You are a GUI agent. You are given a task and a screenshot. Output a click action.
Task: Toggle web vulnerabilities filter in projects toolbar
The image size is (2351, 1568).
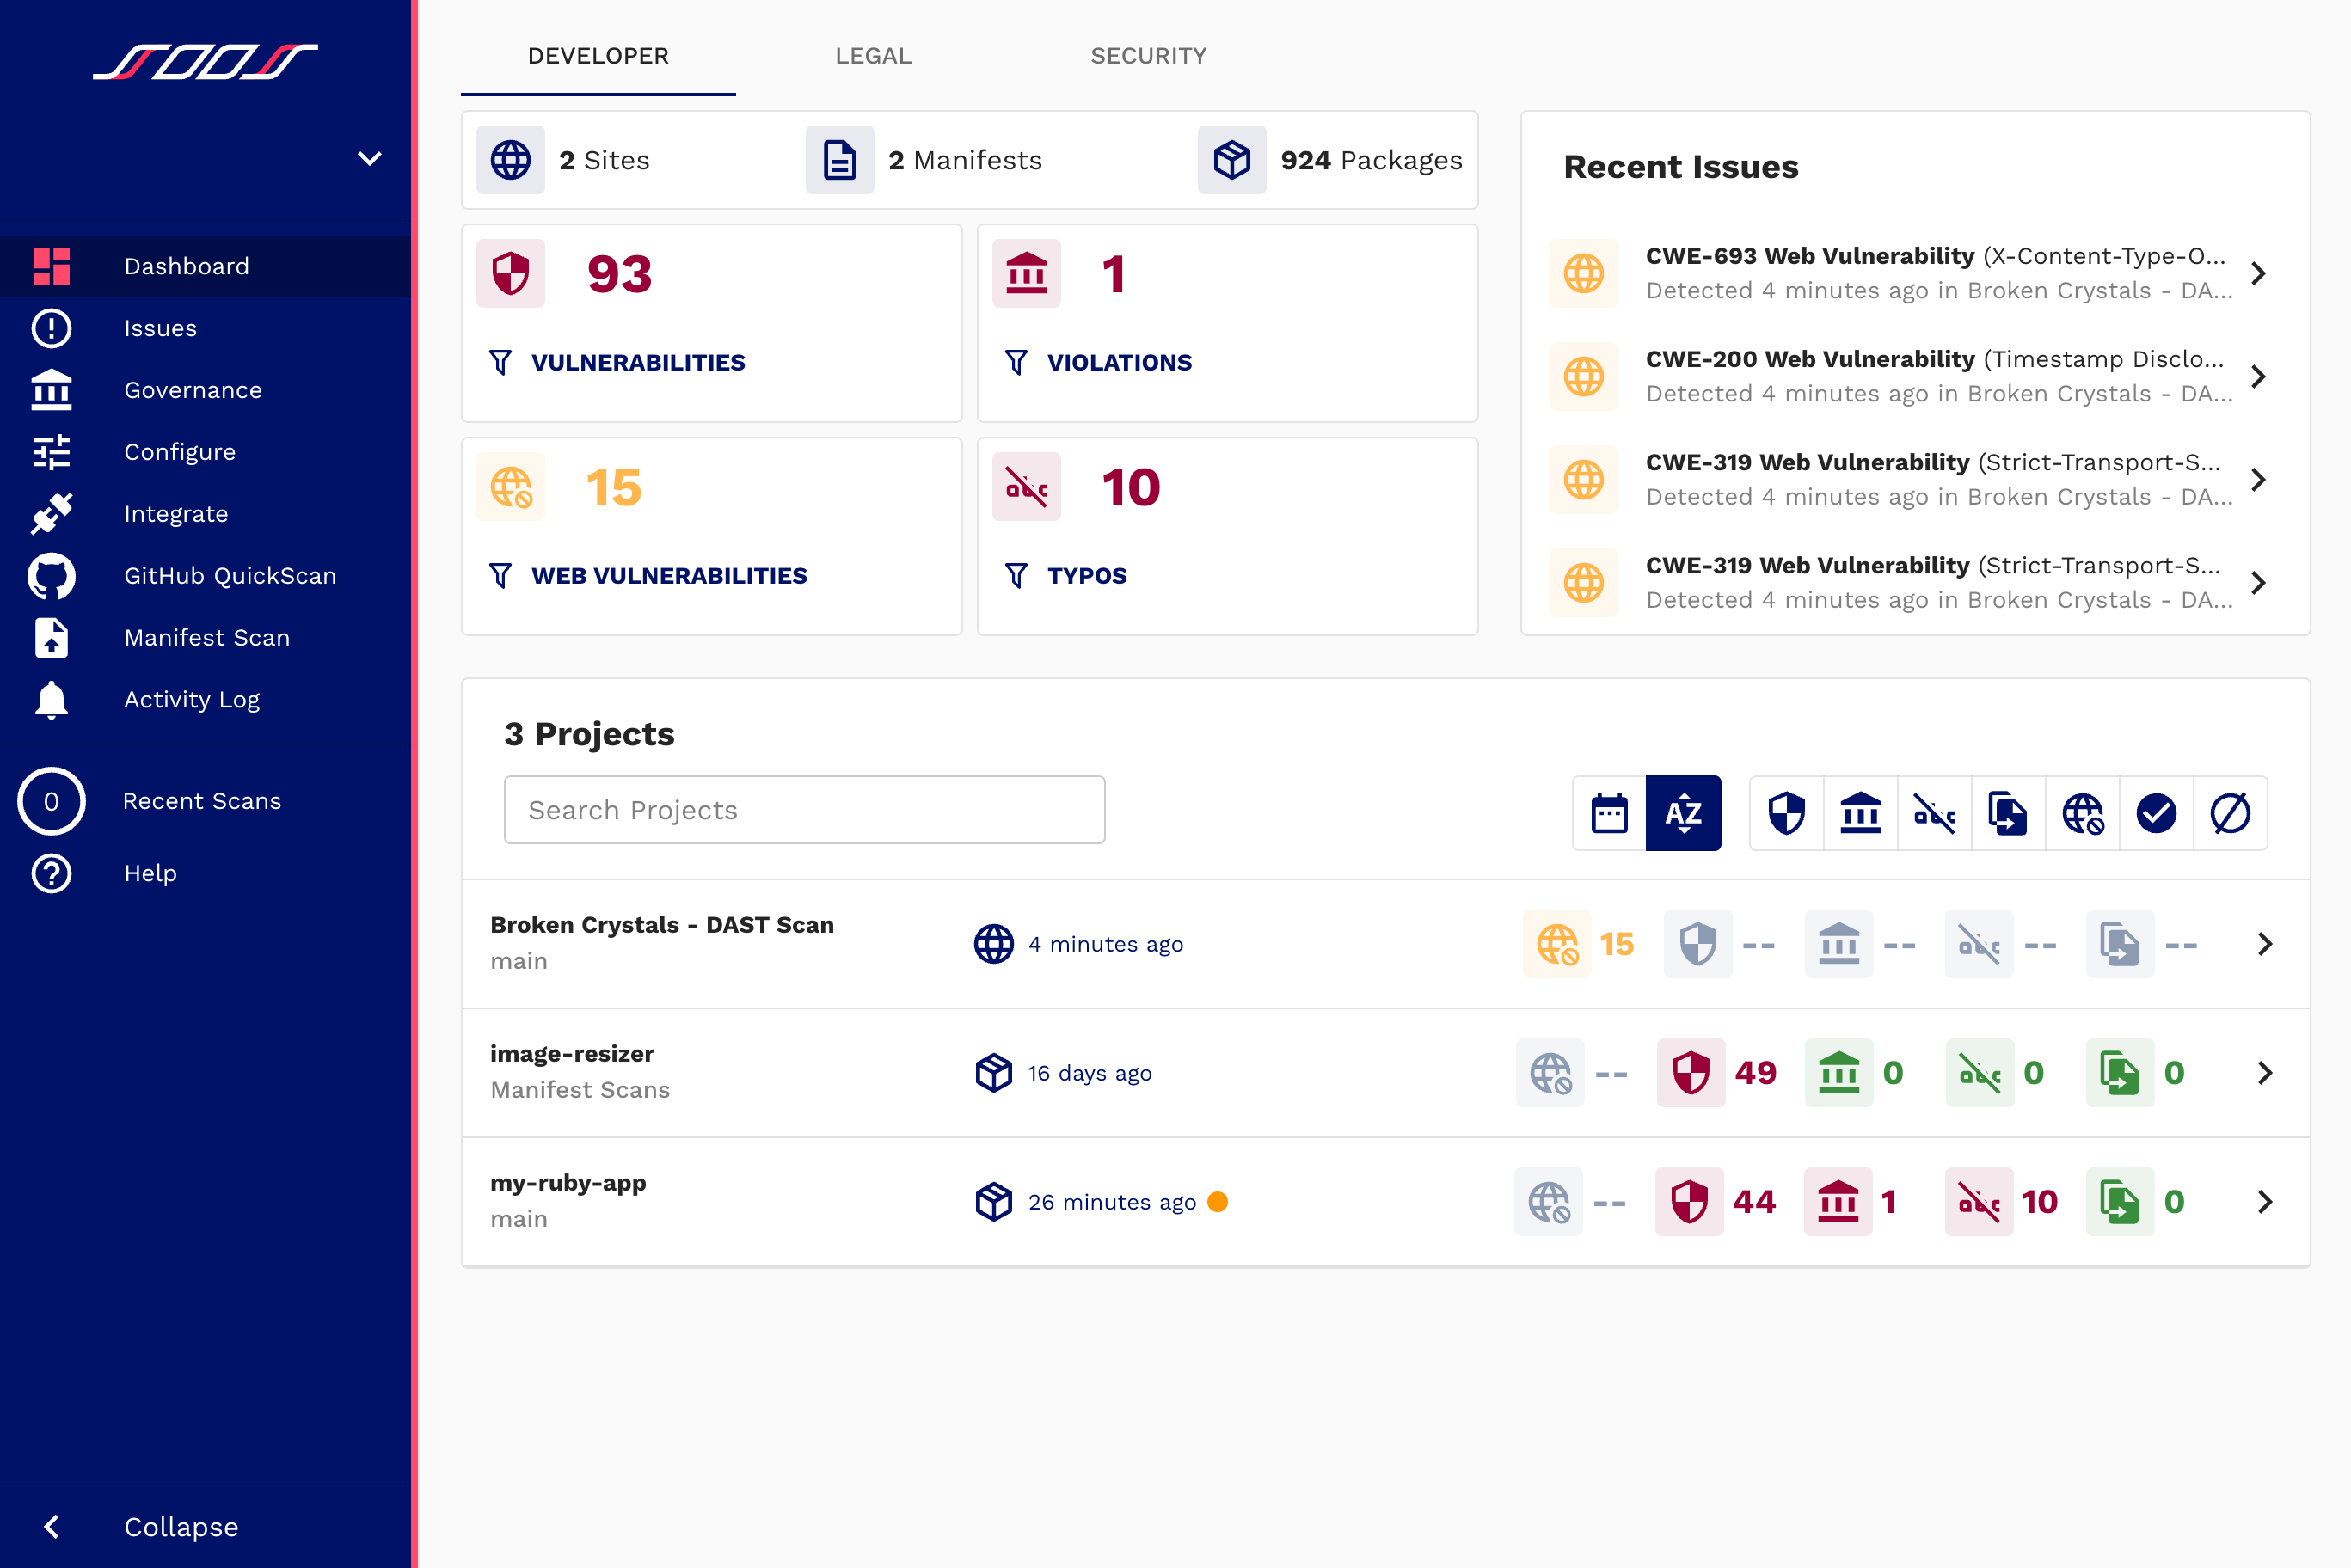point(2082,813)
